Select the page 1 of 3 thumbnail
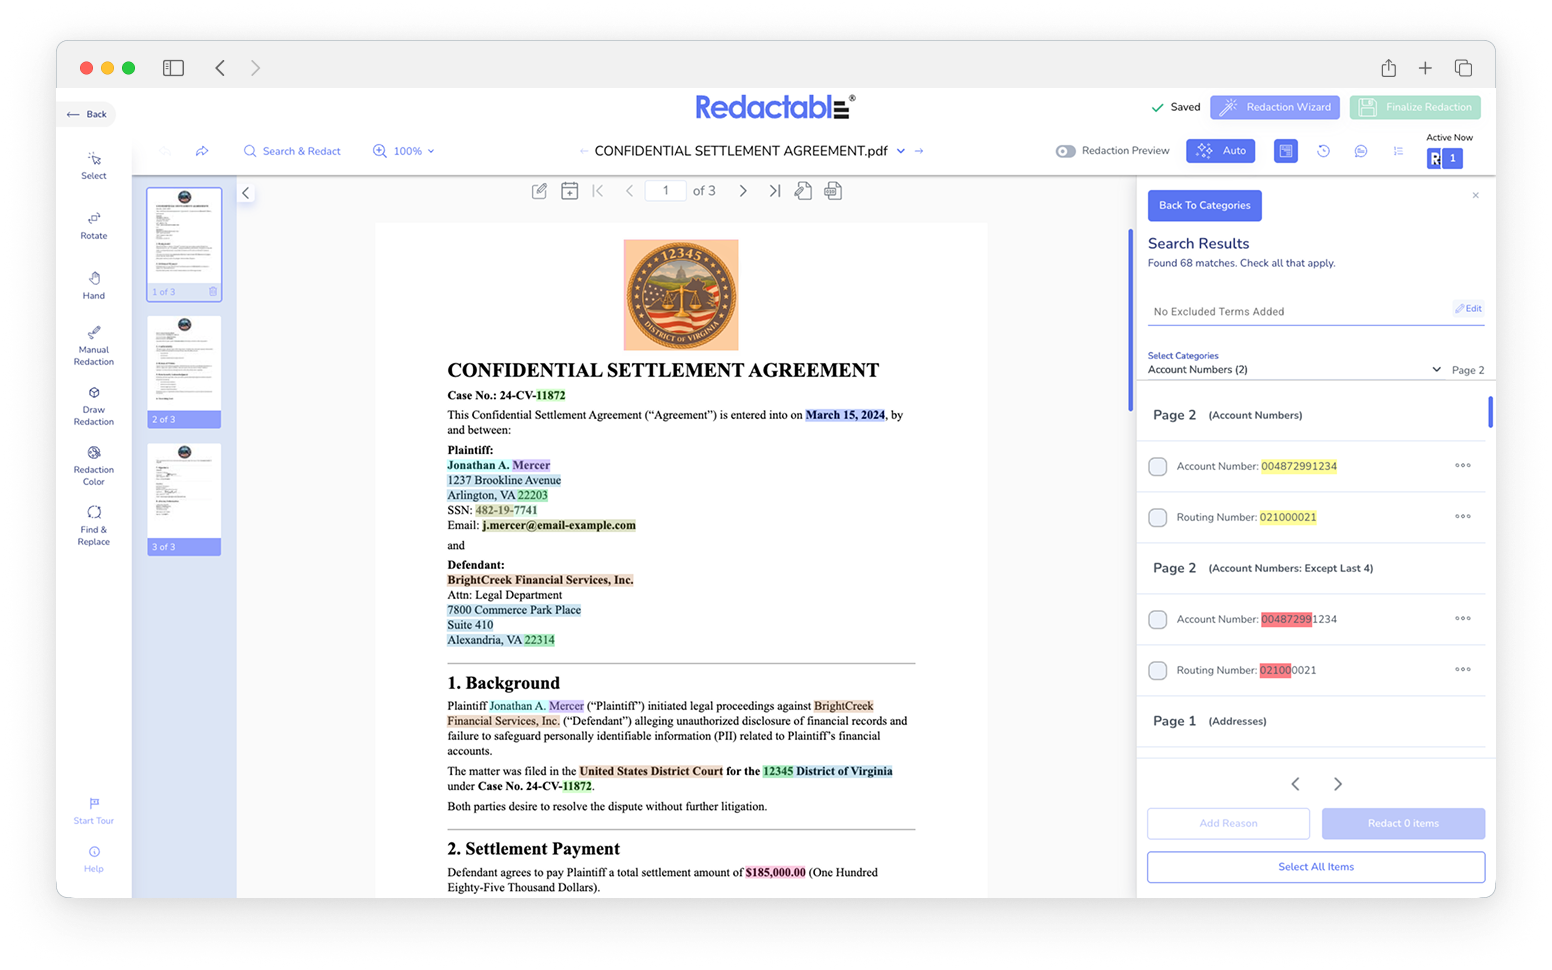The image size is (1552, 970). point(184,243)
